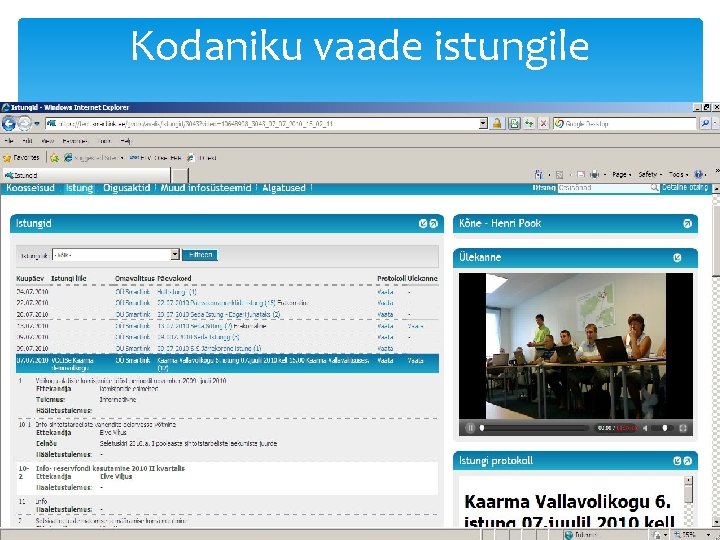
Task: Collapse the Istungid panel
Action: click(433, 224)
